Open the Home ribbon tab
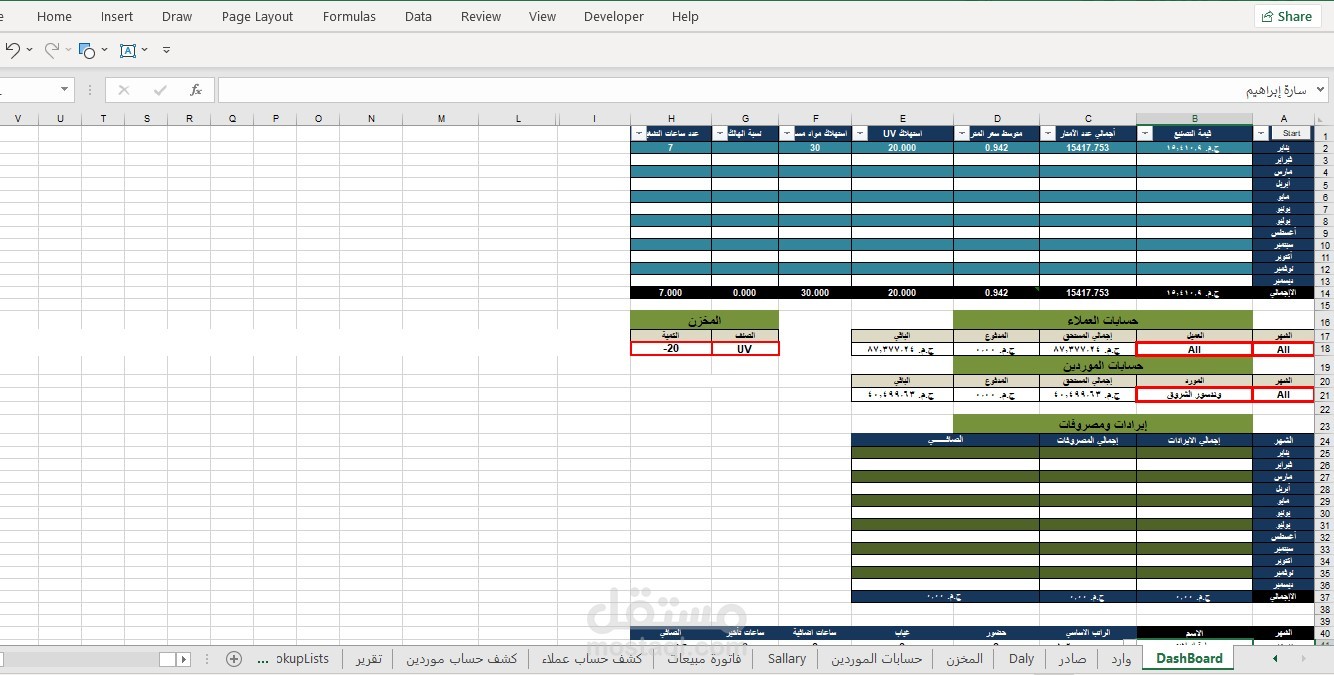 [x=54, y=17]
